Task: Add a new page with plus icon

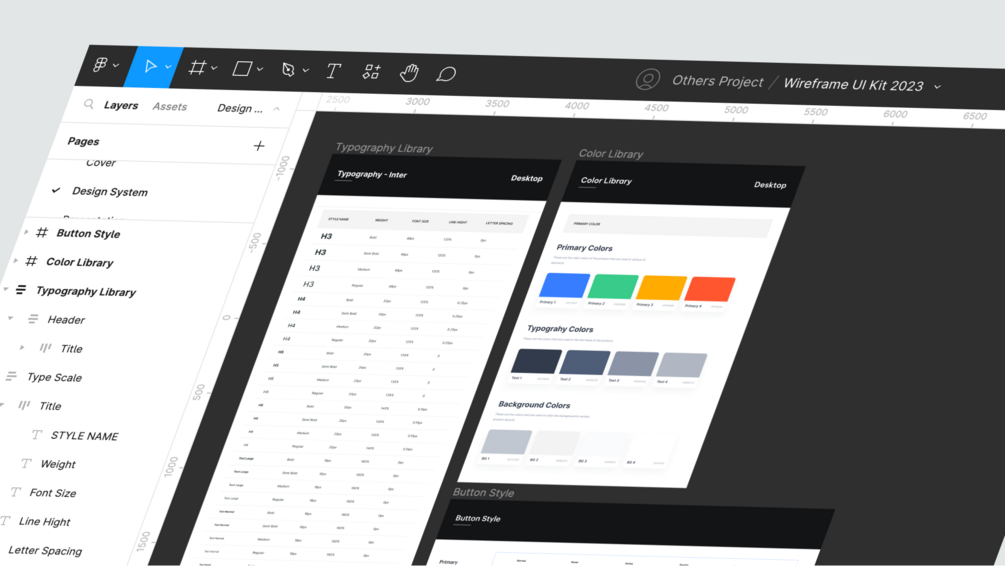Action: (x=259, y=146)
